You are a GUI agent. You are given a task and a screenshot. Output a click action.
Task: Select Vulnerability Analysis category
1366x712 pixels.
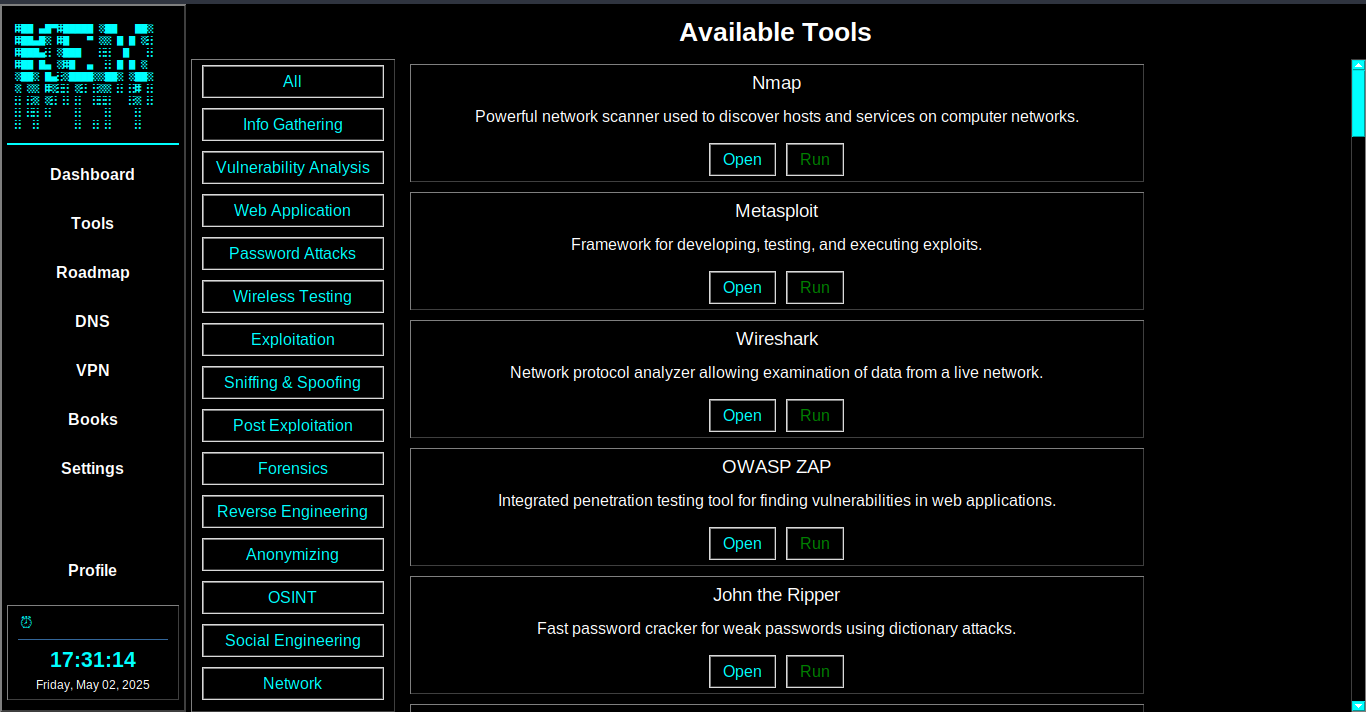(293, 168)
